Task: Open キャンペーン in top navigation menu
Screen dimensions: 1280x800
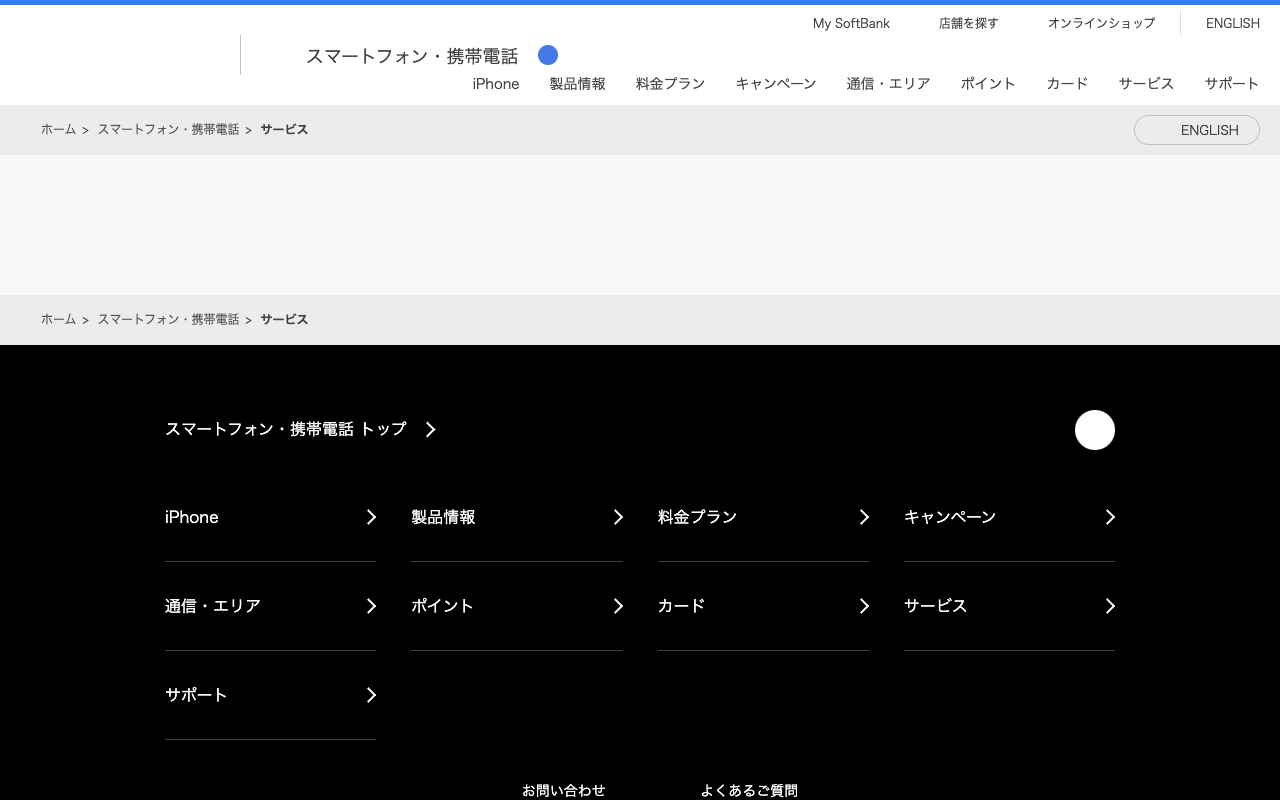Action: tap(776, 84)
